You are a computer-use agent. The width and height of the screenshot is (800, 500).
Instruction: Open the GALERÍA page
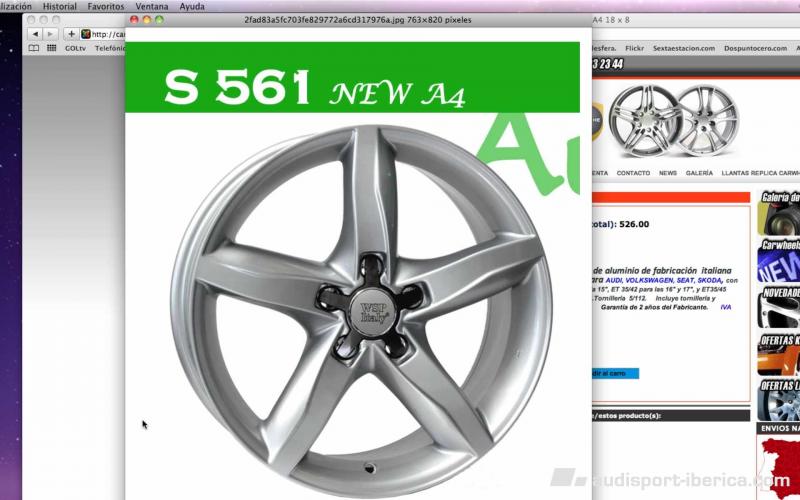point(699,173)
